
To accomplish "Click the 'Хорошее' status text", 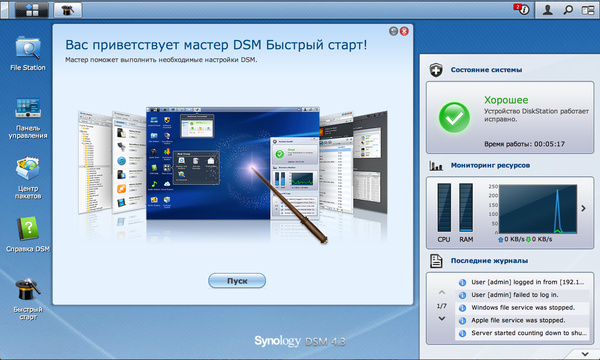I will [506, 100].
